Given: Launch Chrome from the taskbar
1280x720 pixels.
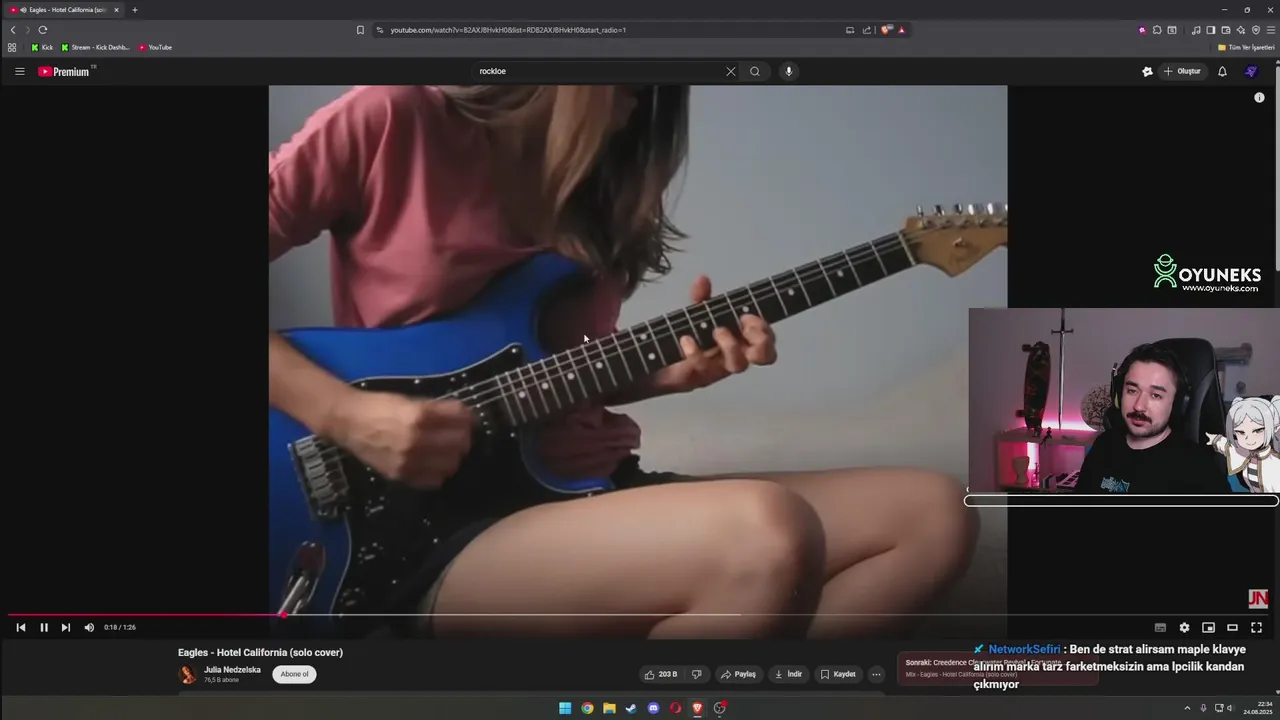Looking at the screenshot, I should tap(587, 708).
